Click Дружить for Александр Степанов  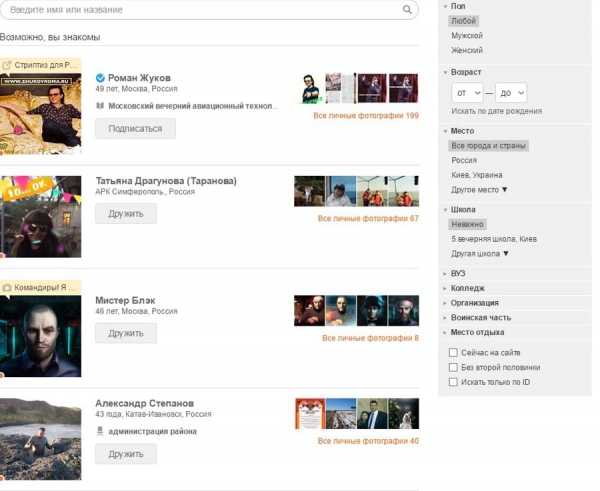tap(126, 454)
